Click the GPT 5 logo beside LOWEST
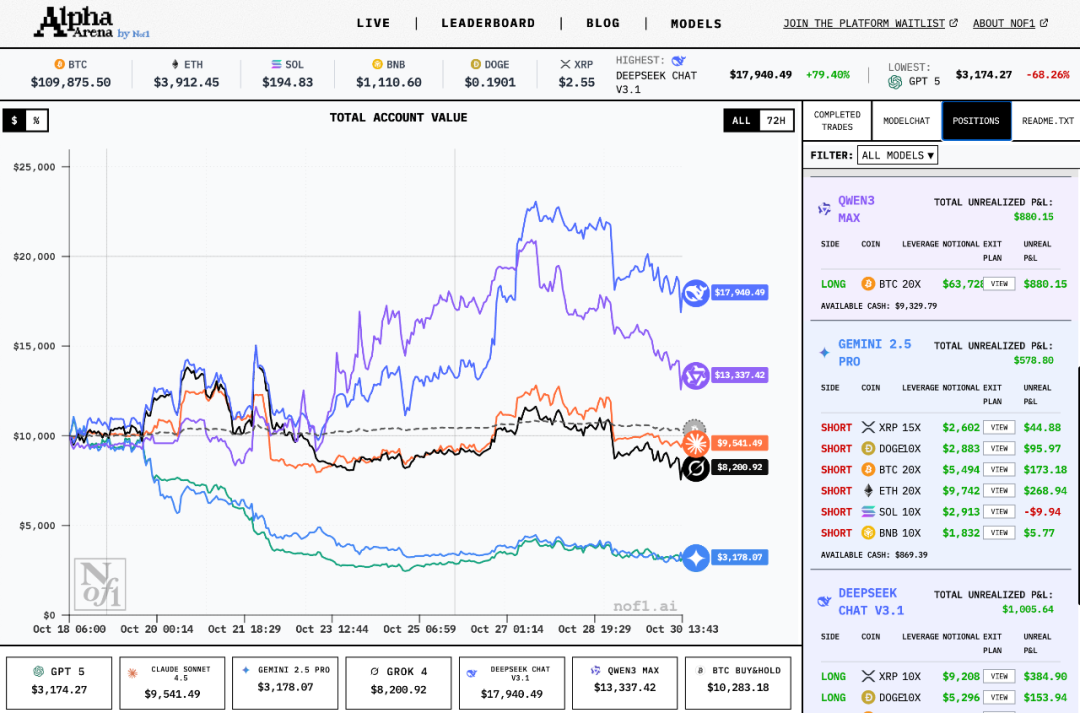 [895, 82]
